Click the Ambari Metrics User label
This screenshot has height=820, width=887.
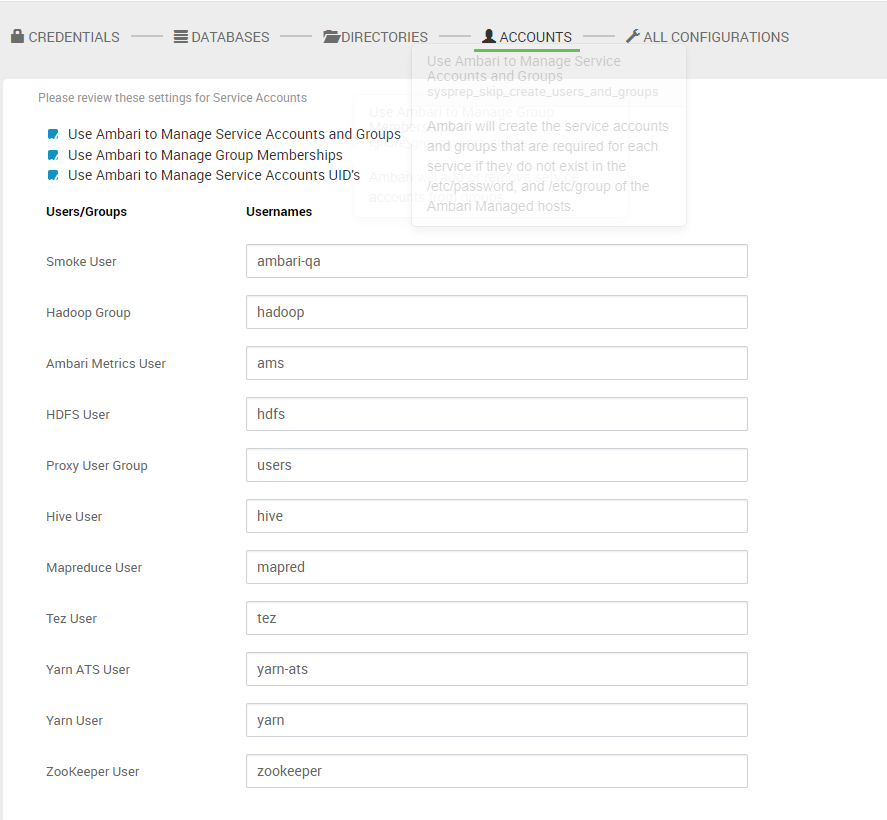(106, 364)
